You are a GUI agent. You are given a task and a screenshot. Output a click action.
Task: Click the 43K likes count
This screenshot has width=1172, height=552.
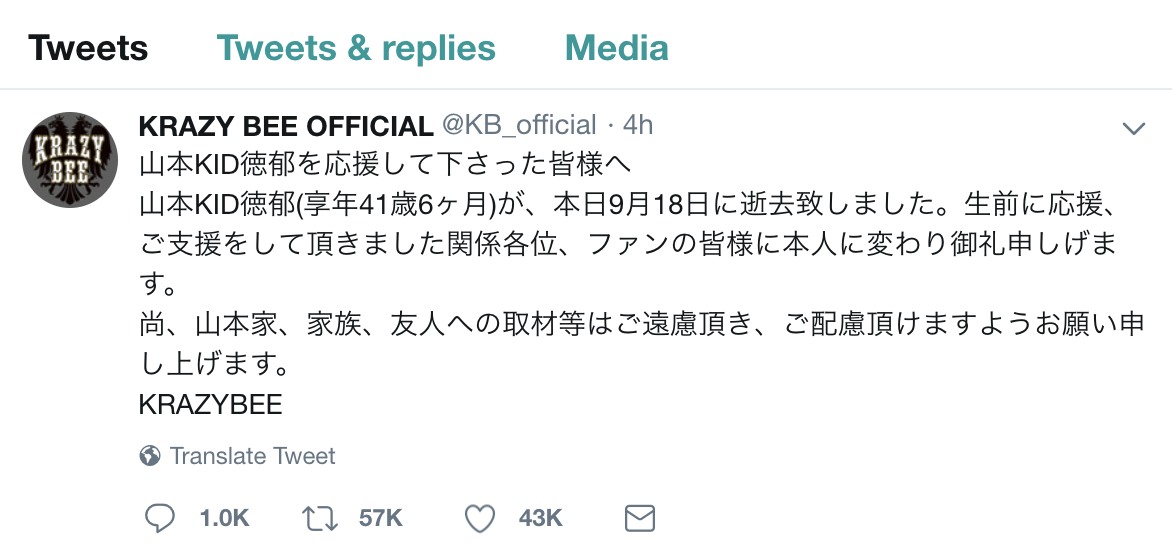pyautogui.click(x=541, y=518)
